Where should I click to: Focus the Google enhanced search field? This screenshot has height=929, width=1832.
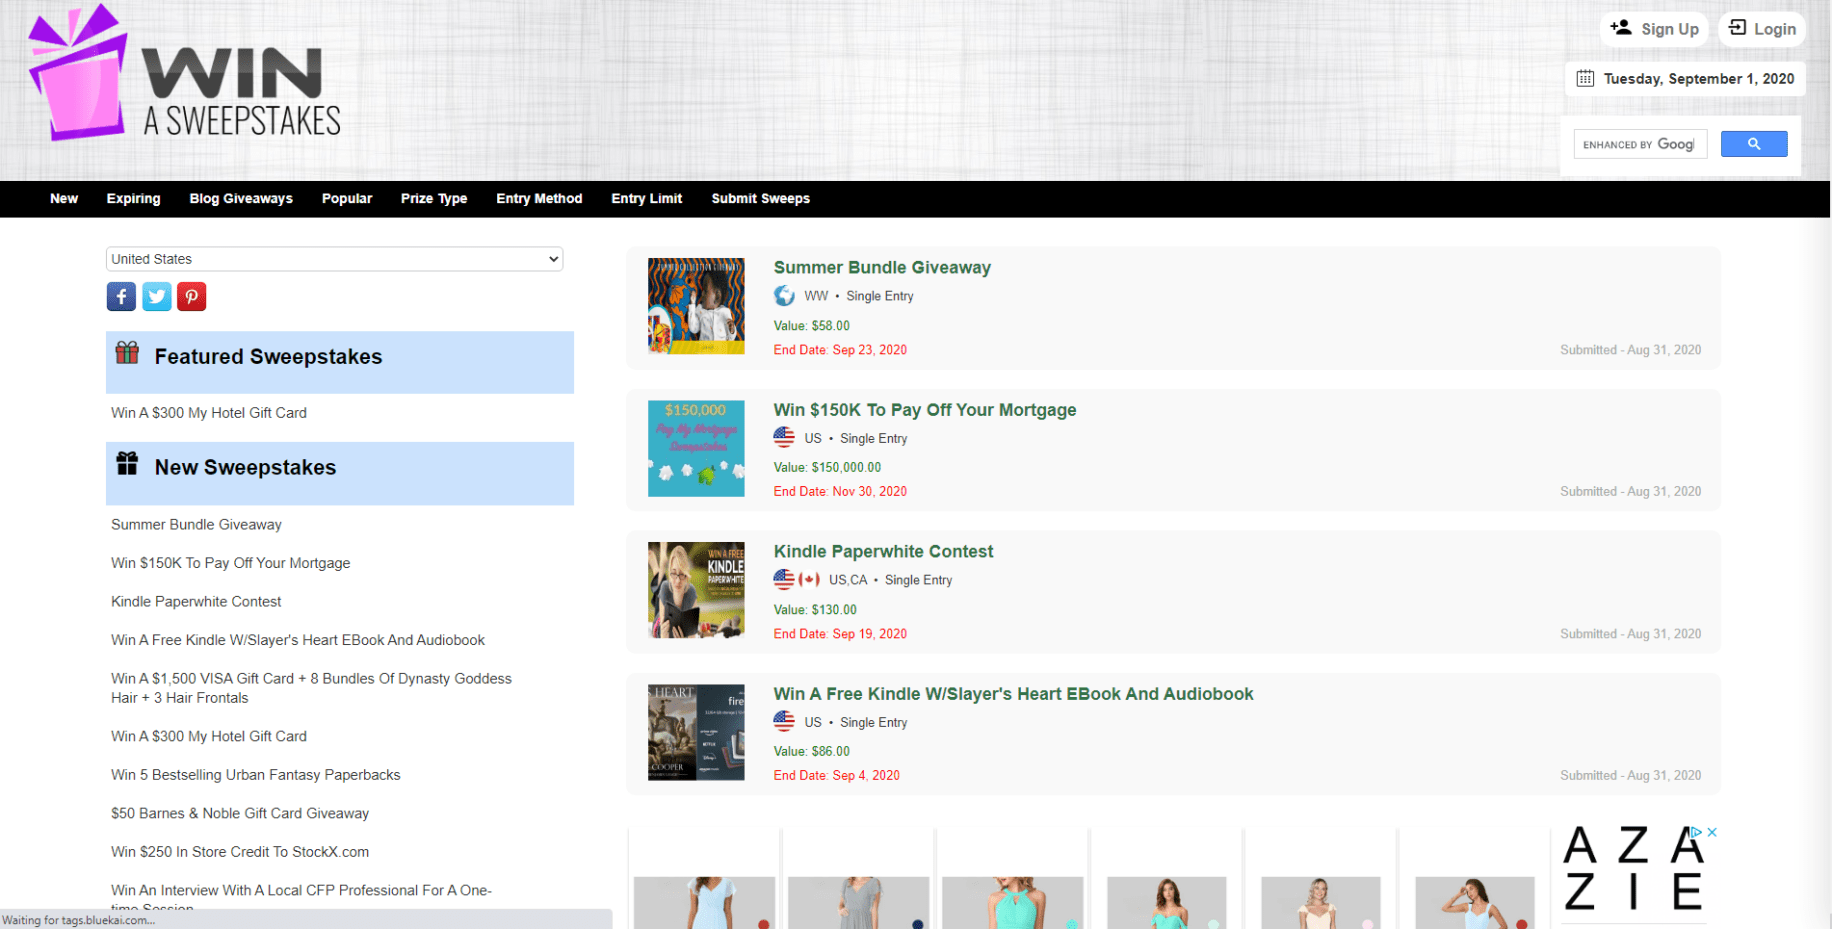[x=1639, y=145]
